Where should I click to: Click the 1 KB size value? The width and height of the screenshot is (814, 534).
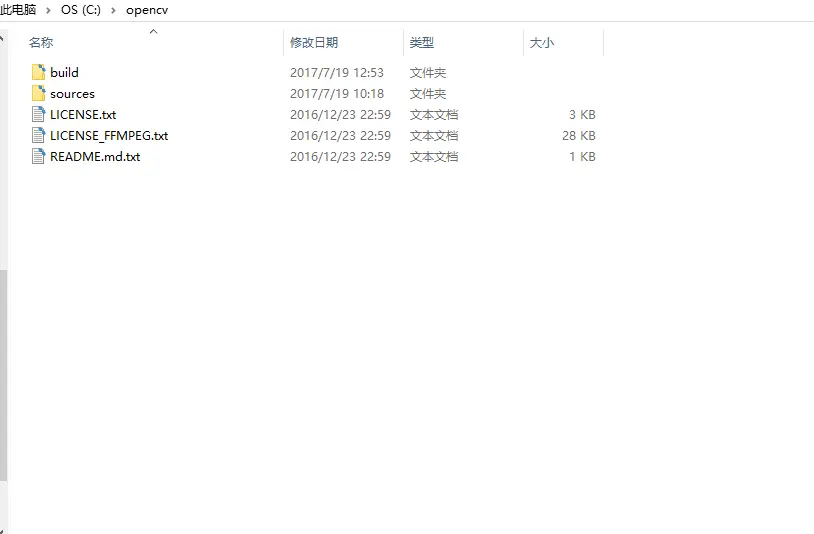click(582, 157)
